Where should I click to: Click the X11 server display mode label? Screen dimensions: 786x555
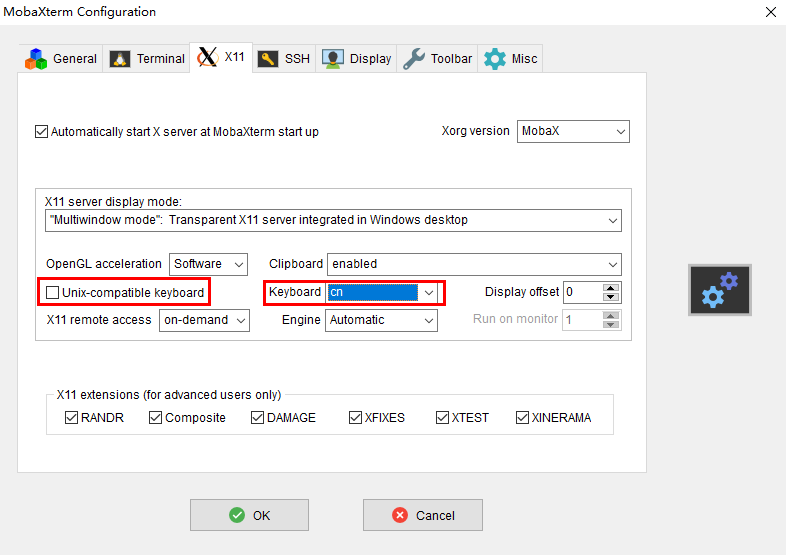(x=113, y=202)
